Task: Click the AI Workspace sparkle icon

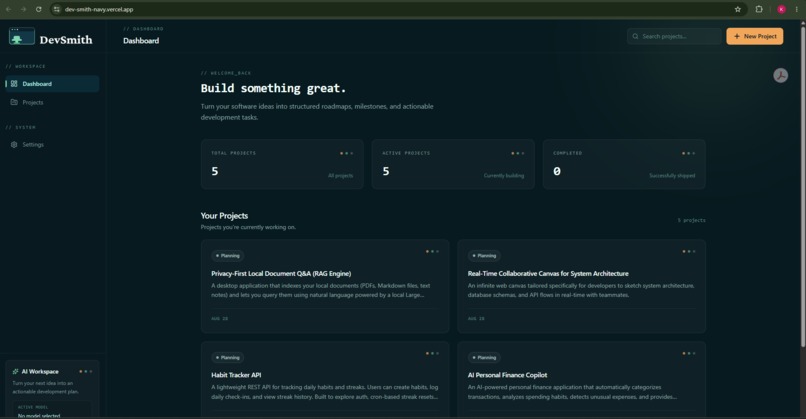Action: [x=15, y=371]
